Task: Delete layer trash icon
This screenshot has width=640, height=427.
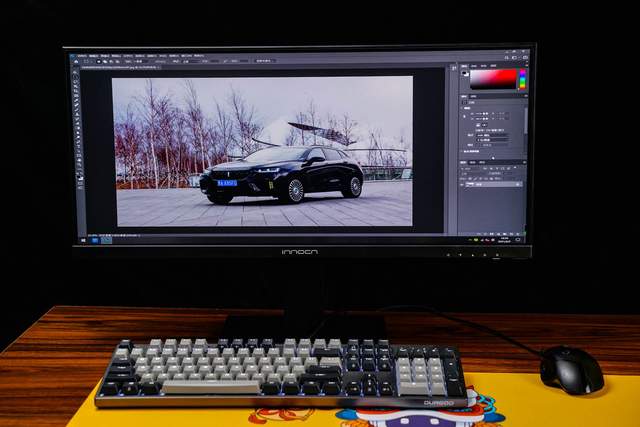Action: [x=518, y=234]
